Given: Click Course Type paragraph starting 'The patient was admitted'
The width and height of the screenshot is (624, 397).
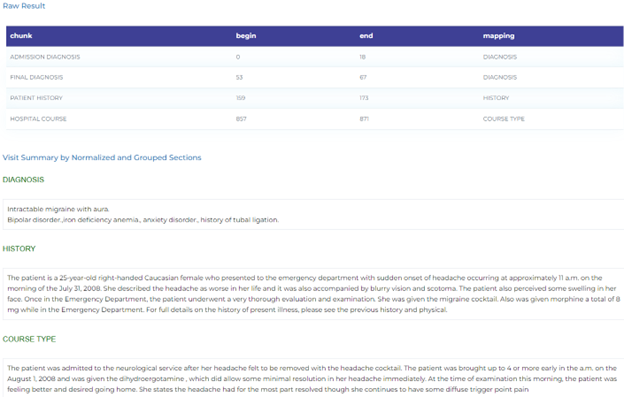Looking at the screenshot, I should 312,379.
